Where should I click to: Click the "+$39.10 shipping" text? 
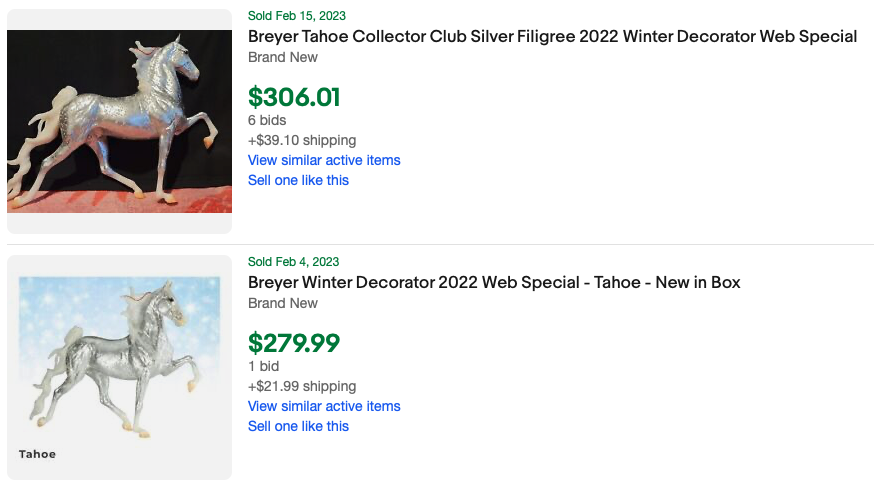point(302,140)
